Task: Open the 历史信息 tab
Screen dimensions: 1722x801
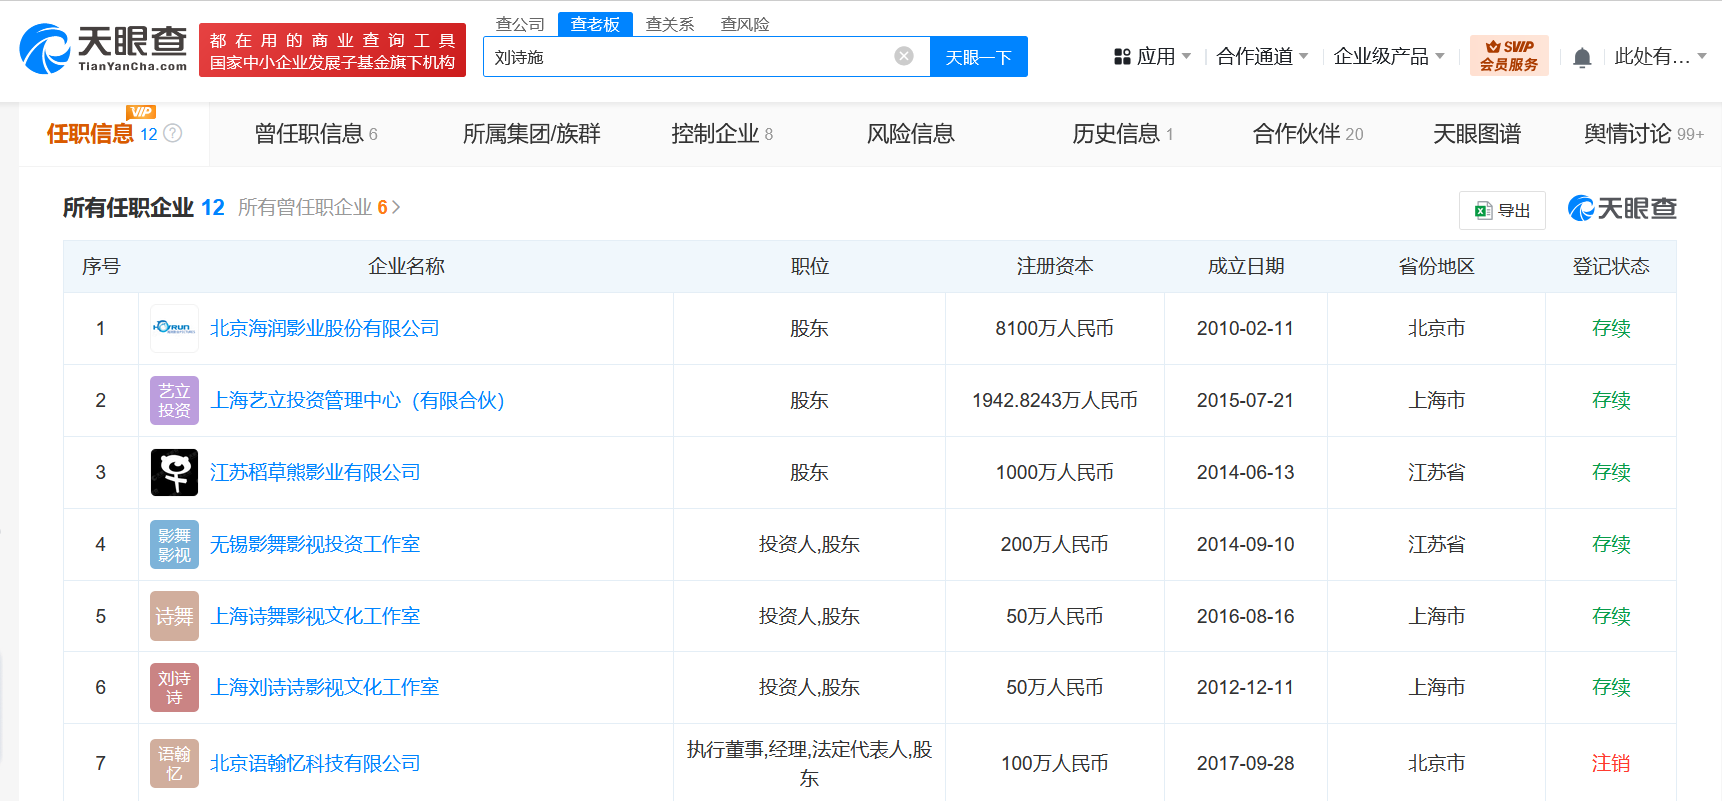Action: coord(1122,133)
